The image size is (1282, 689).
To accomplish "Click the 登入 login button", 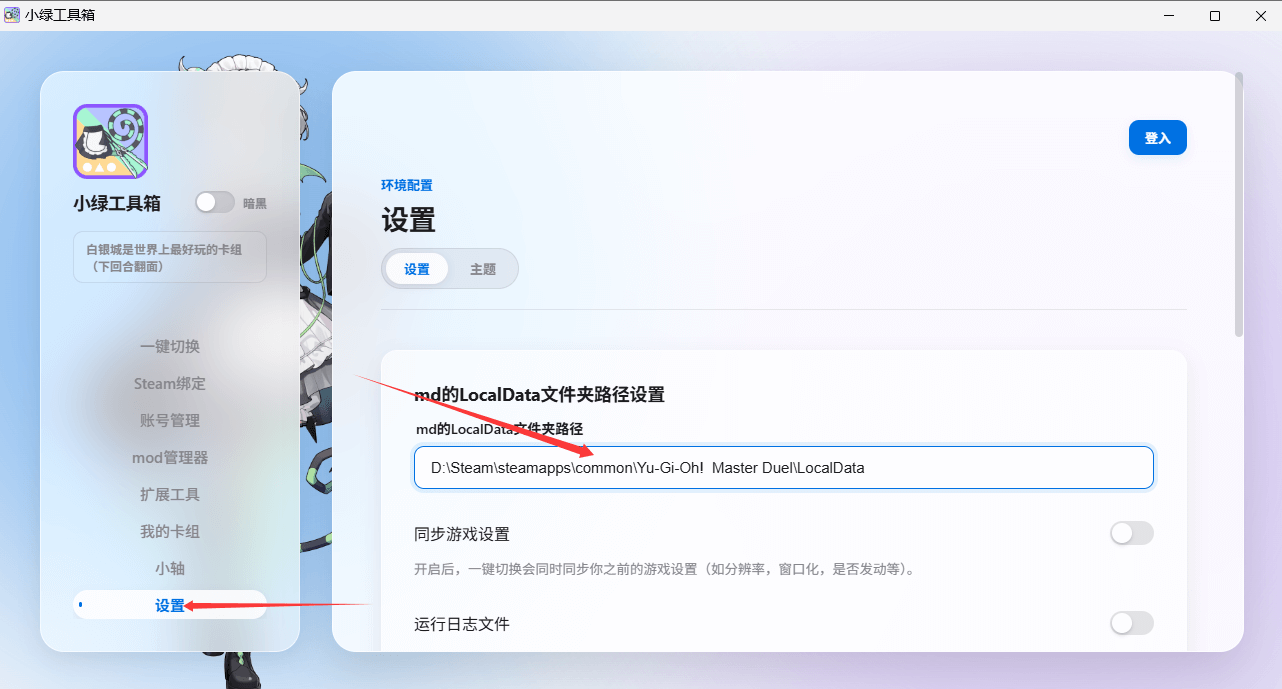I will 1157,137.
